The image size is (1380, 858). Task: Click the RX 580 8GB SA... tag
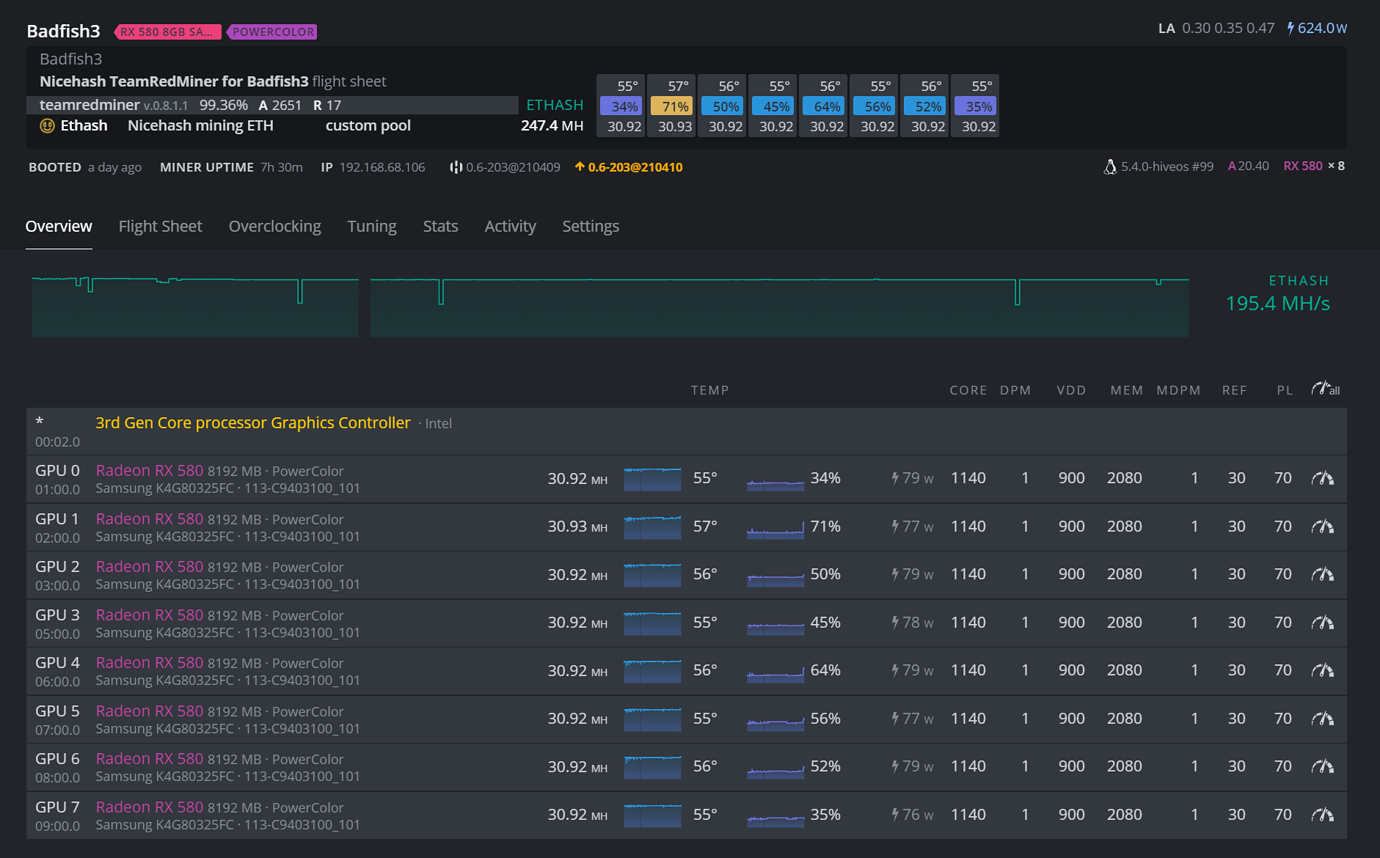click(x=168, y=32)
